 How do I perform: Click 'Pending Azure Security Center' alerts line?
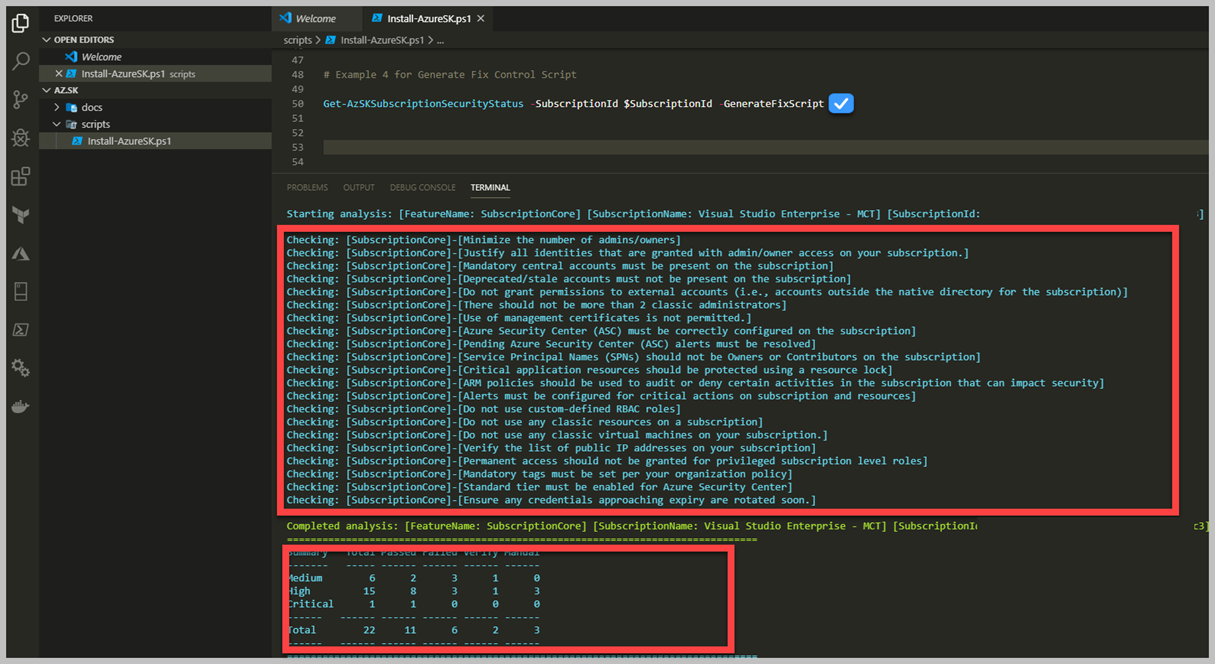[x=551, y=344]
